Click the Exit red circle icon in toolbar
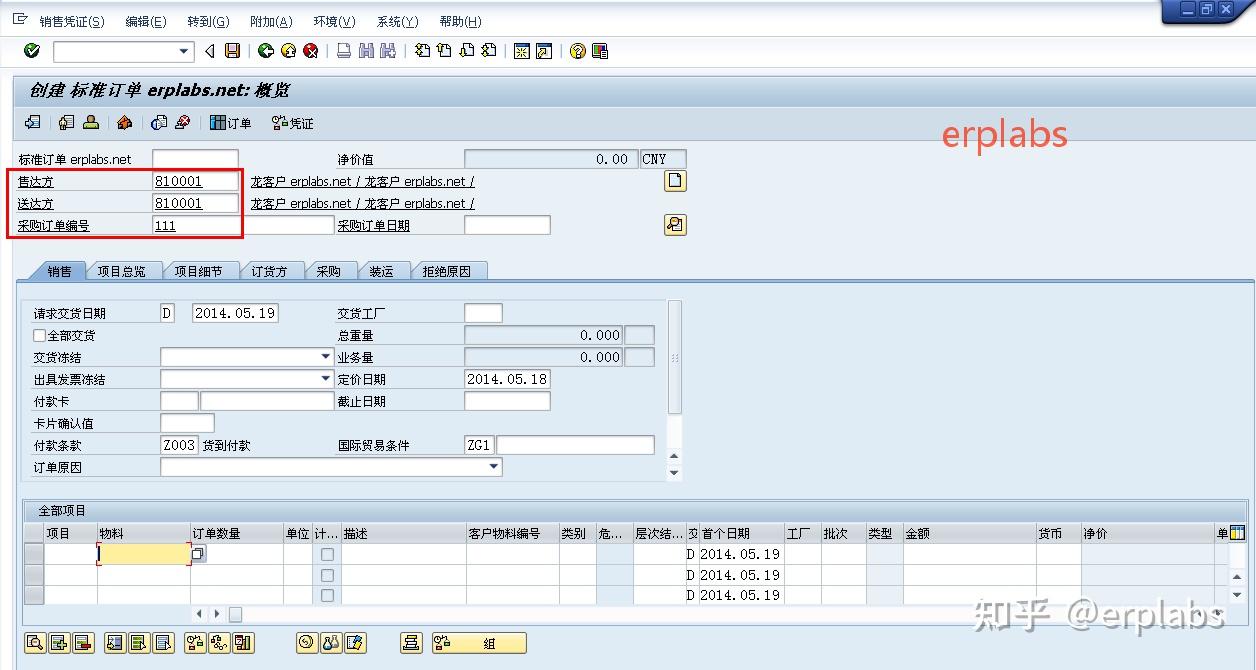Image resolution: width=1256 pixels, height=670 pixels. pyautogui.click(x=309, y=51)
